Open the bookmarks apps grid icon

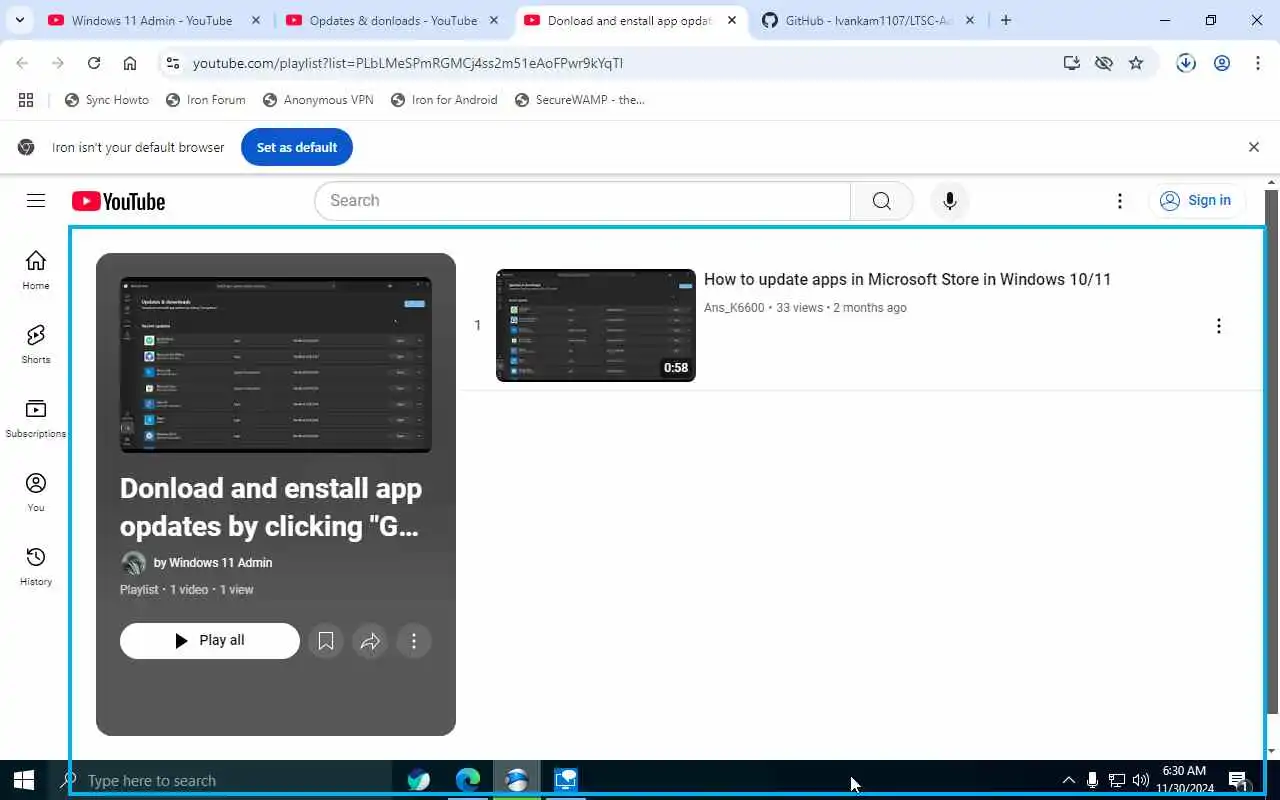[x=26, y=100]
